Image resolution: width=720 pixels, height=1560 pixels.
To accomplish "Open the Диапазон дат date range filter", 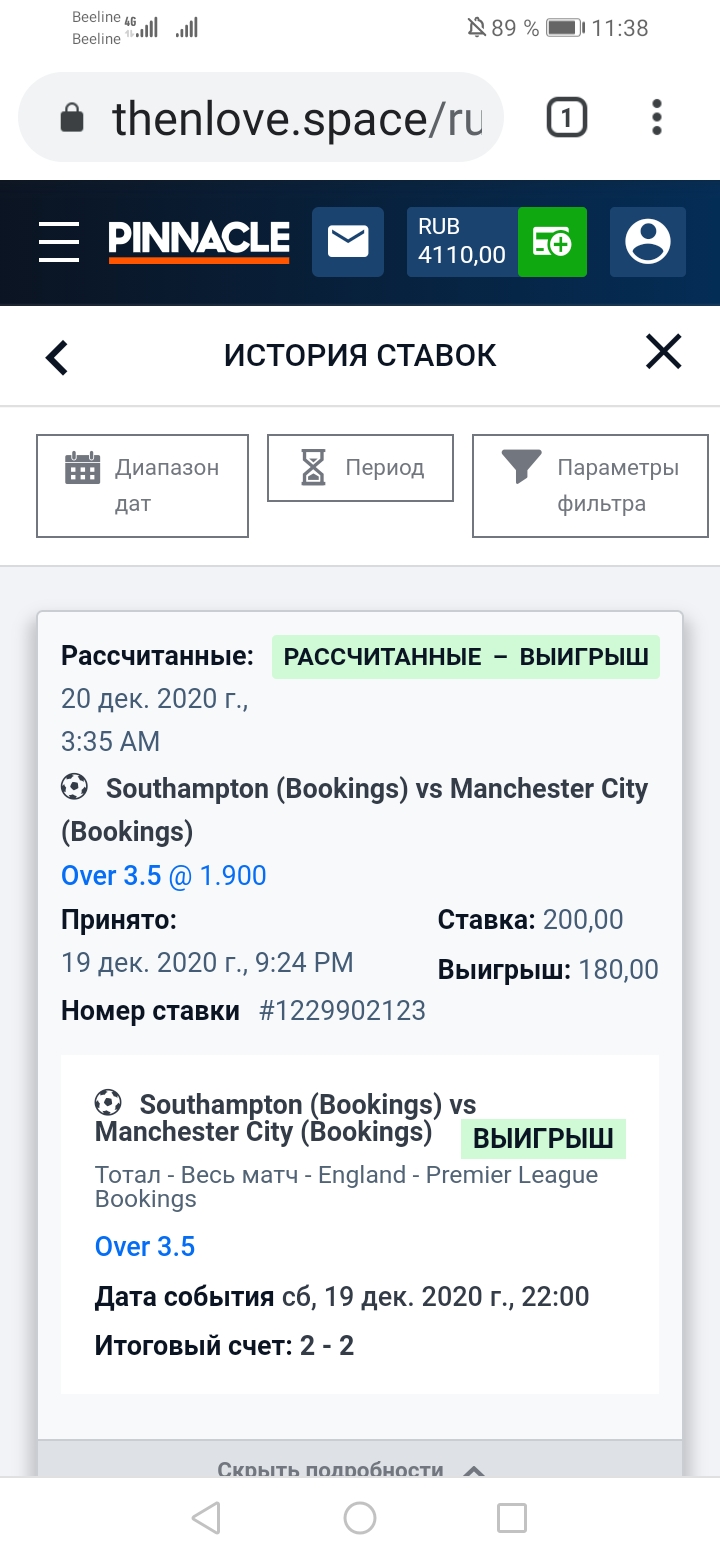I will [142, 486].
